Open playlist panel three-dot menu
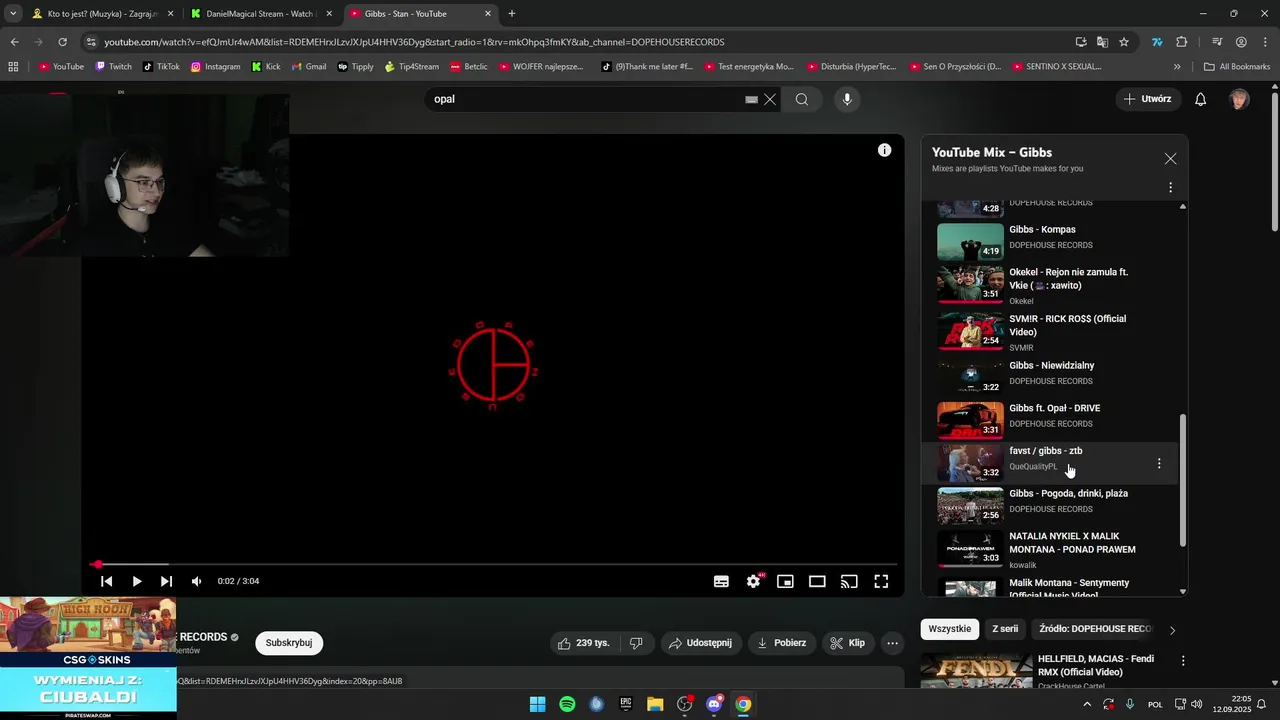Screen dimensions: 1280x720 (1170, 187)
